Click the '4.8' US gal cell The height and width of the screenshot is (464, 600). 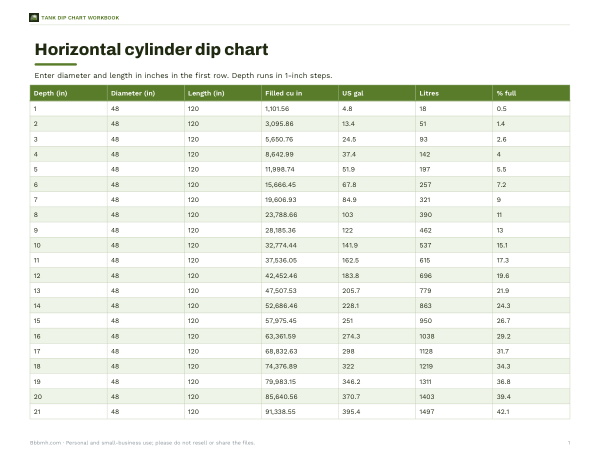(x=377, y=109)
